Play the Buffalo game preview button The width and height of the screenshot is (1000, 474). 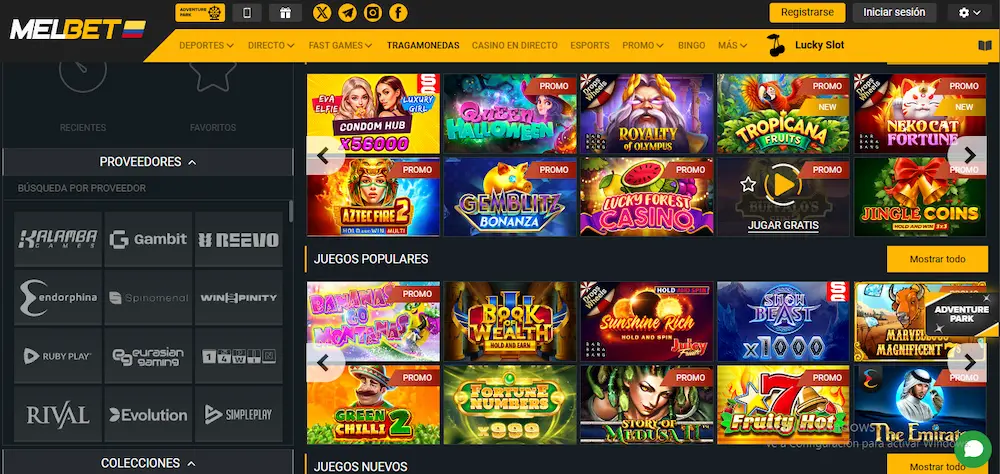(784, 185)
